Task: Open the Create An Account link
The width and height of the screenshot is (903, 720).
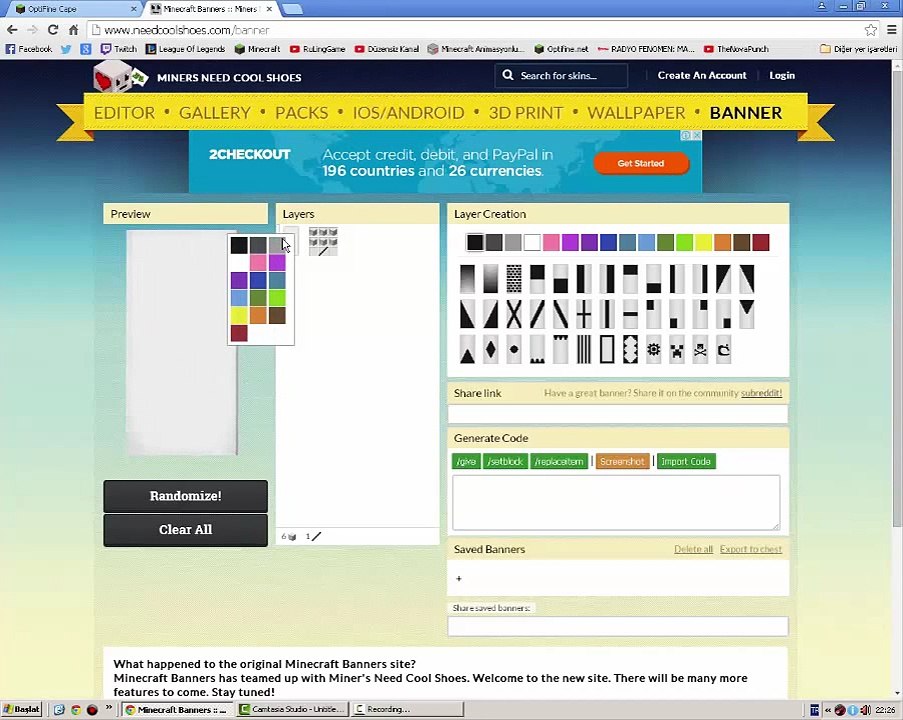Action: tap(702, 75)
